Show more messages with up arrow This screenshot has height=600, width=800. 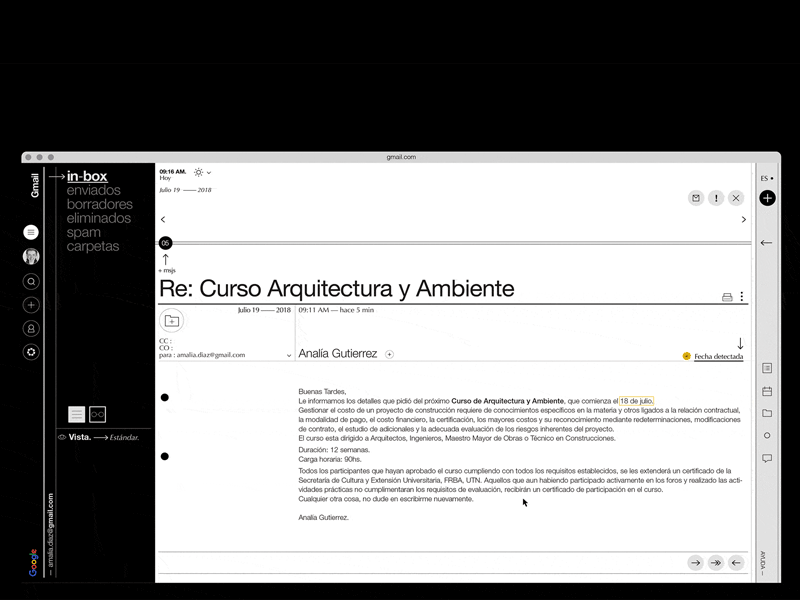(165, 259)
